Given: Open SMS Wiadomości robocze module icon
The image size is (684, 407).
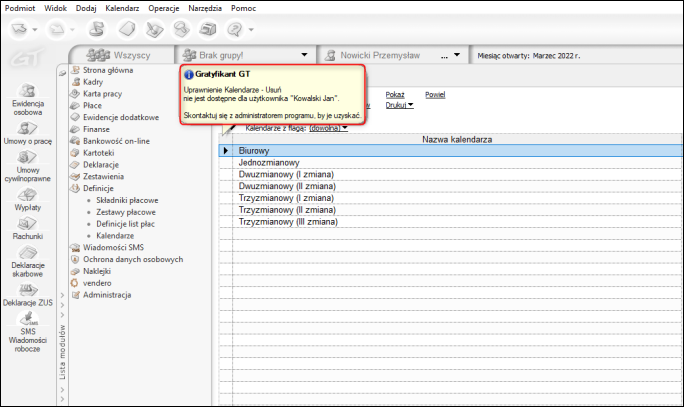Looking at the screenshot, I should pyautogui.click(x=27, y=332).
